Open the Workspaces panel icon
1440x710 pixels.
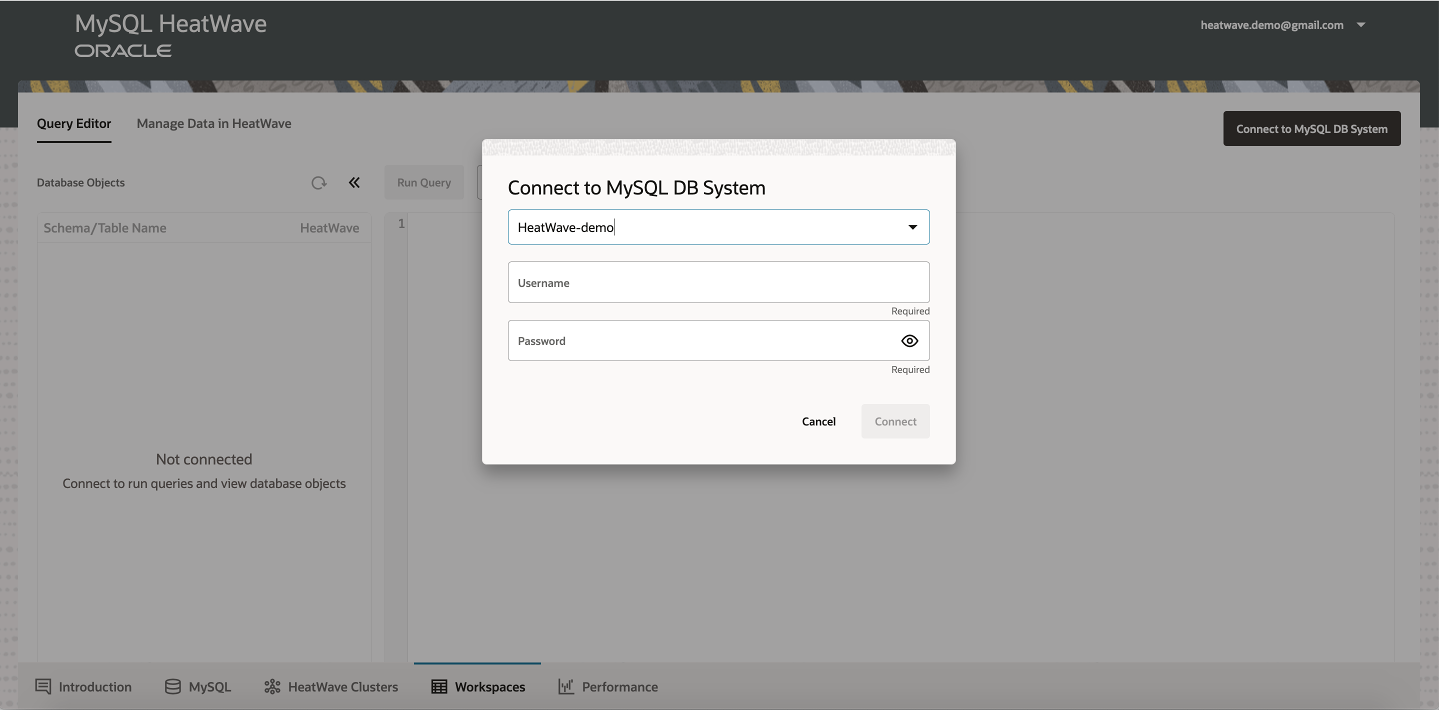[x=437, y=686]
